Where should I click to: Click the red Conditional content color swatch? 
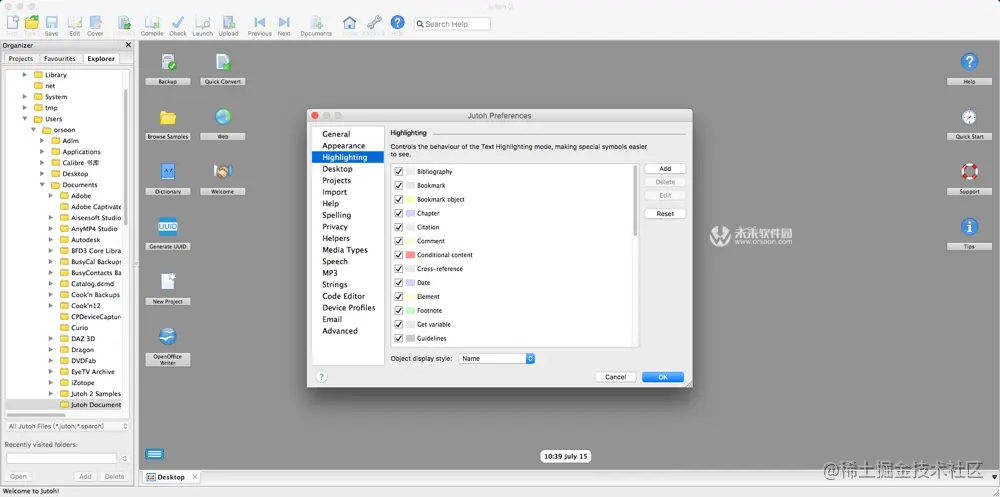410,255
